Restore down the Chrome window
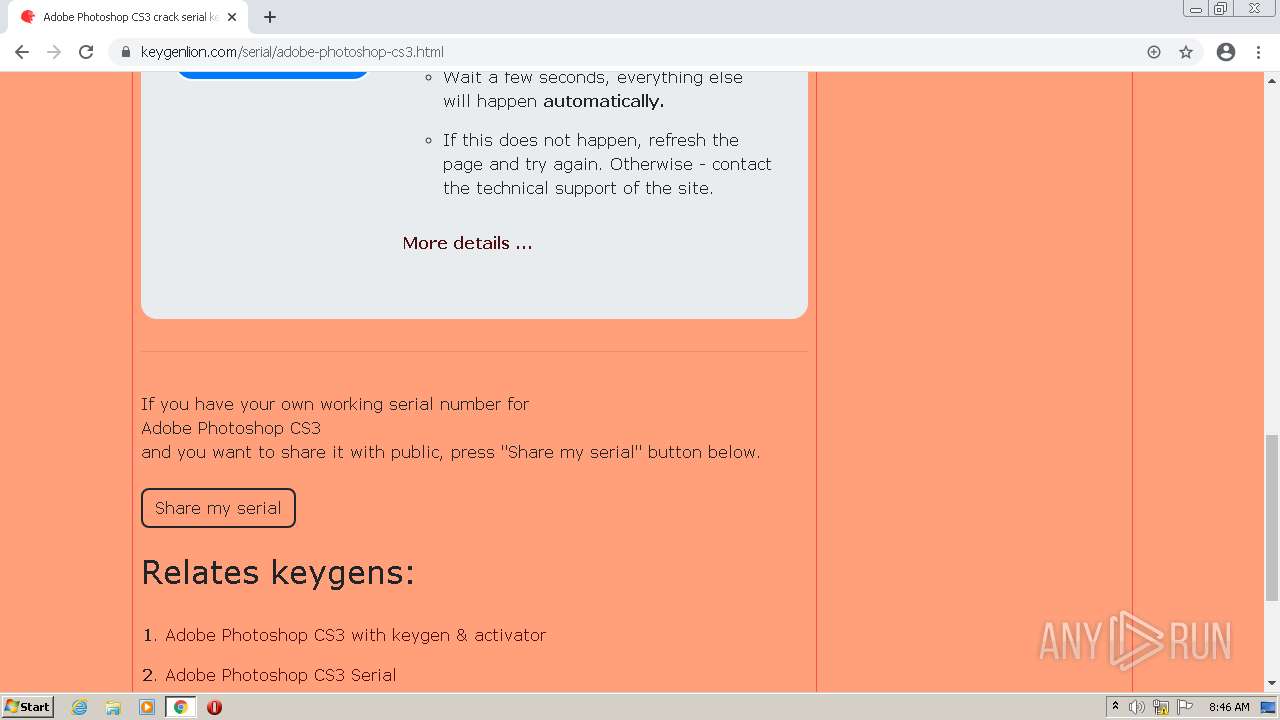1280x720 pixels. pos(1221,9)
